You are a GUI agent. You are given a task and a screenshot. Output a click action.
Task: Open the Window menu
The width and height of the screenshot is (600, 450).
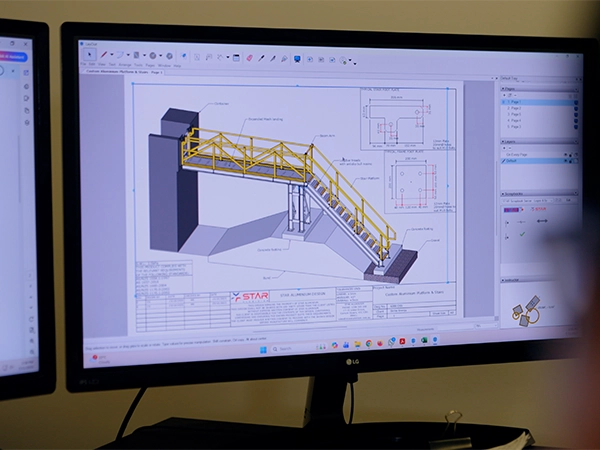pyautogui.click(x=164, y=66)
